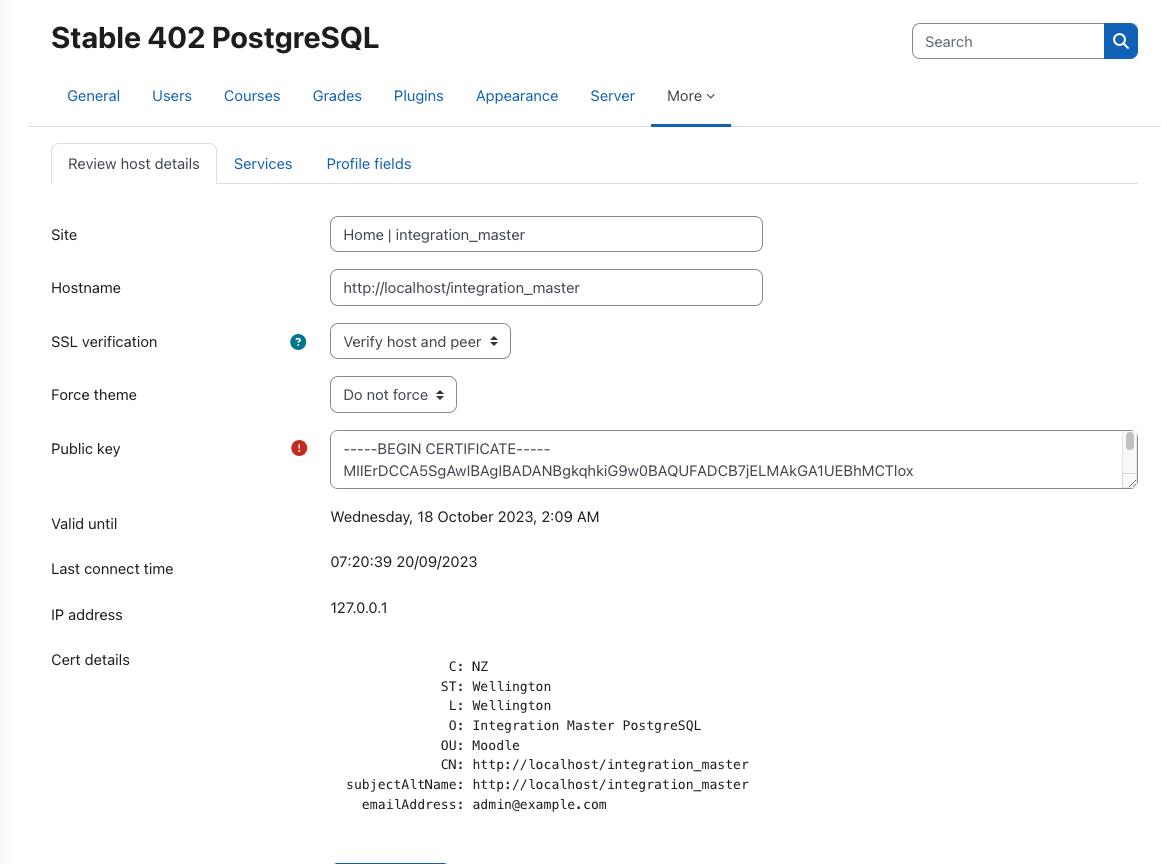Open the Force theme dropdown
The height and width of the screenshot is (864, 1167).
point(393,395)
